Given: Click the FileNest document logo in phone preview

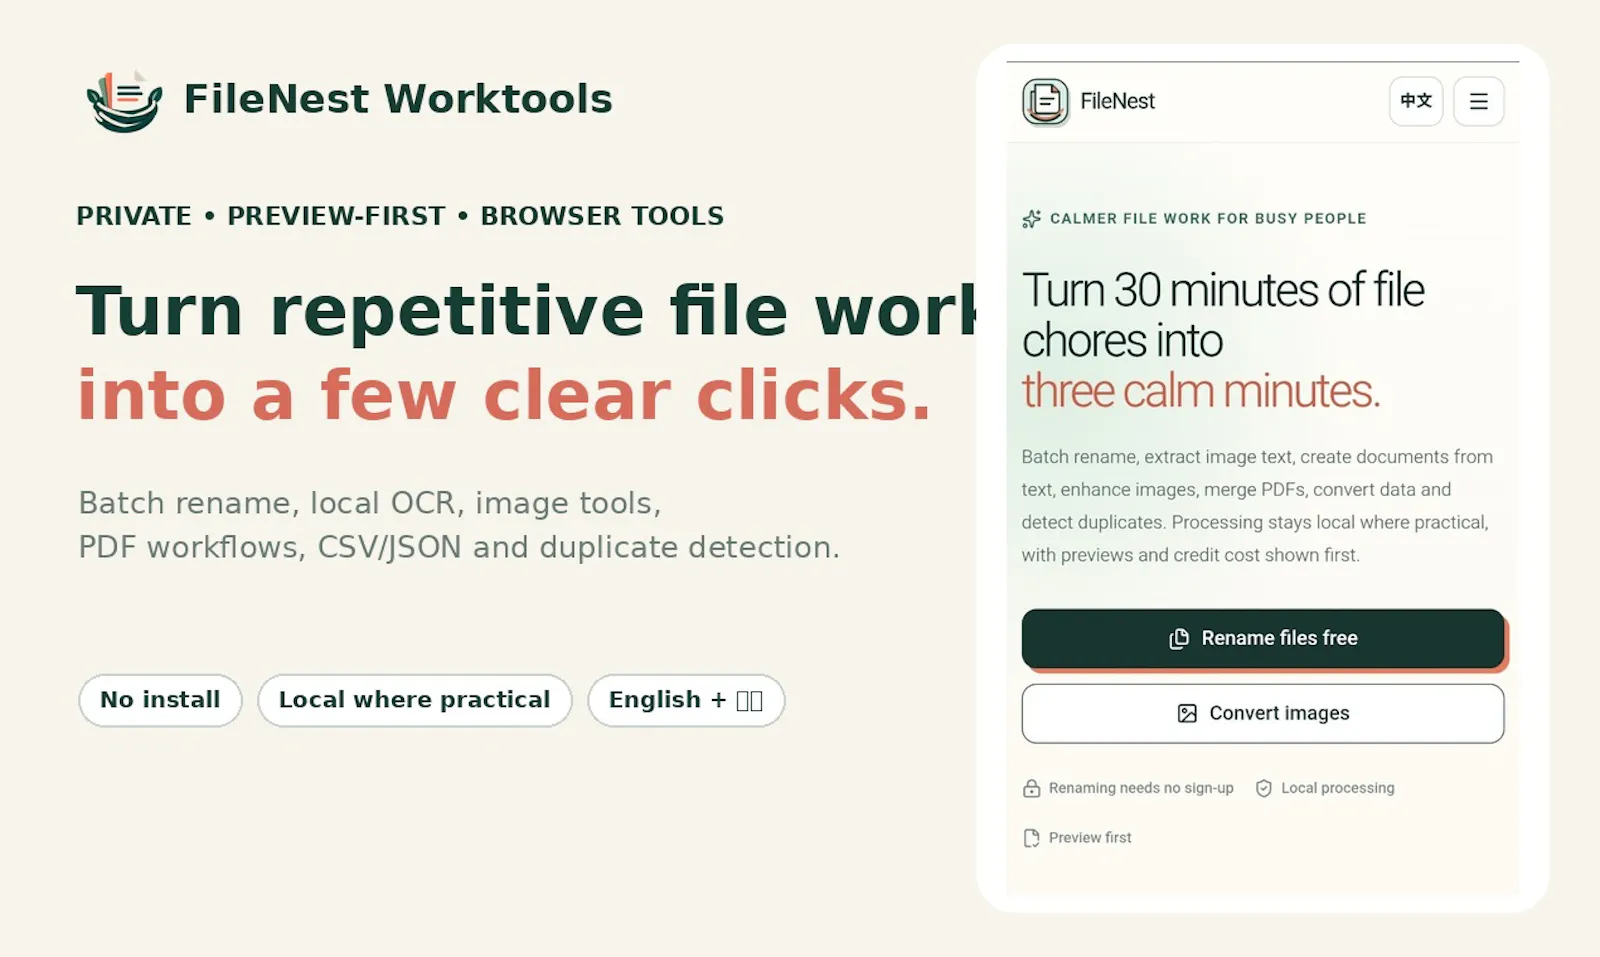Looking at the screenshot, I should click(x=1045, y=101).
